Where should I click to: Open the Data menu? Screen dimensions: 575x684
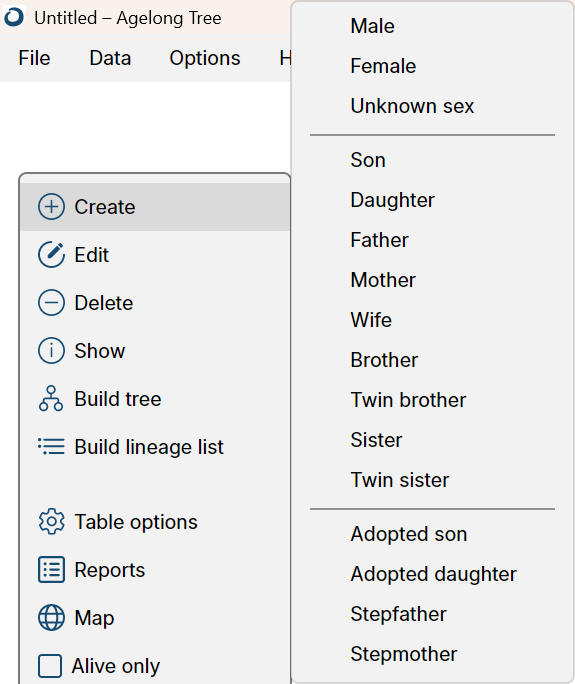tap(110, 58)
